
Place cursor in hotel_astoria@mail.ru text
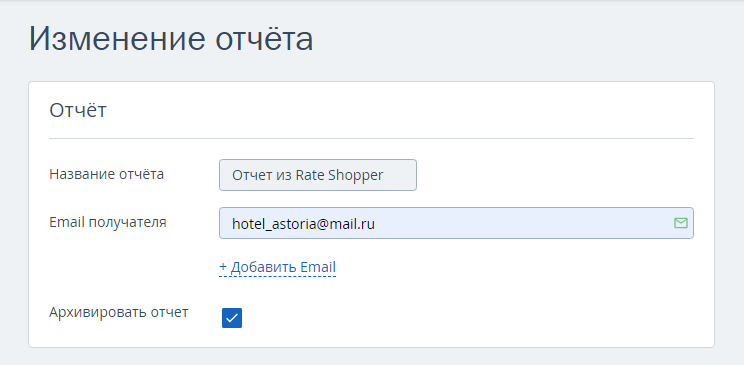click(303, 224)
